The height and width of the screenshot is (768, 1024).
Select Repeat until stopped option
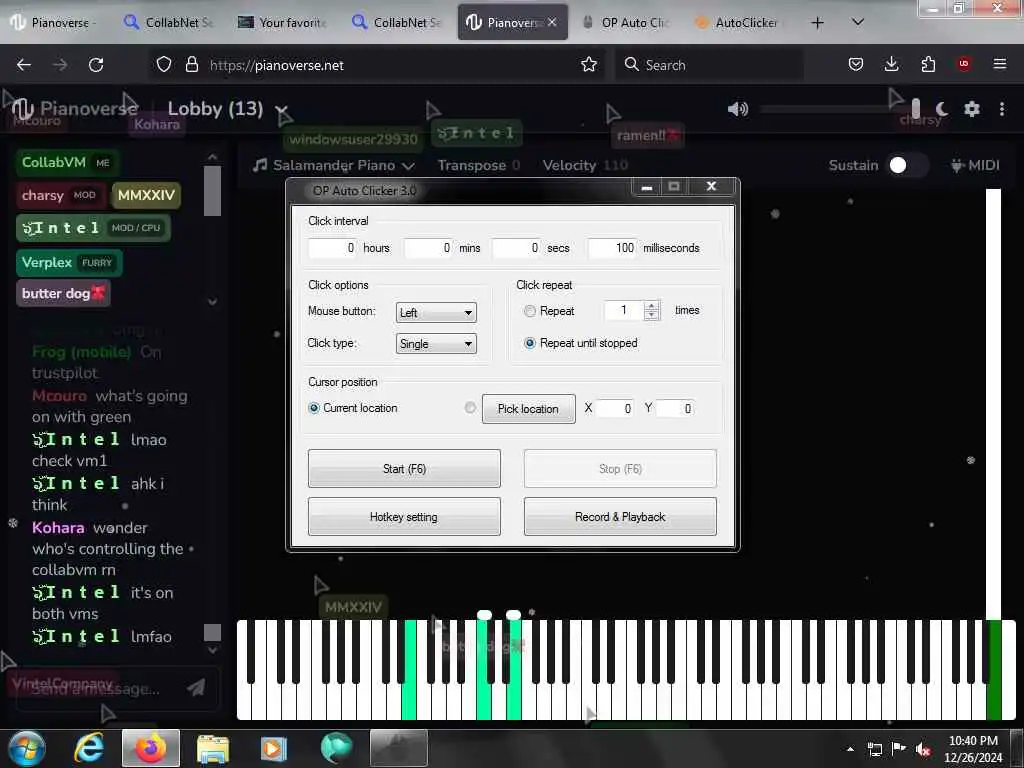coord(530,343)
